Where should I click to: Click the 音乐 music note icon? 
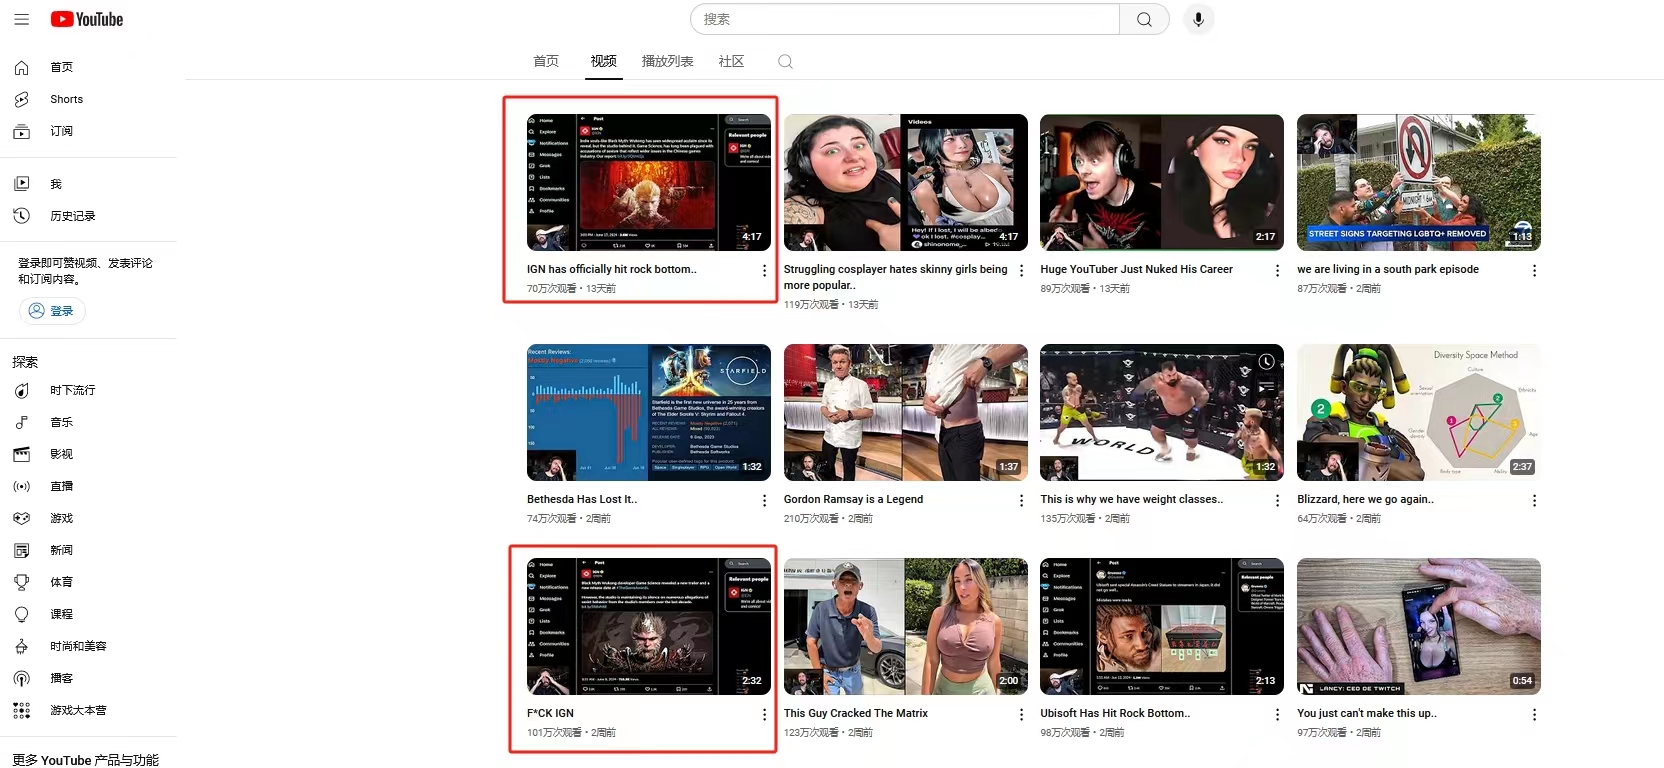21,422
